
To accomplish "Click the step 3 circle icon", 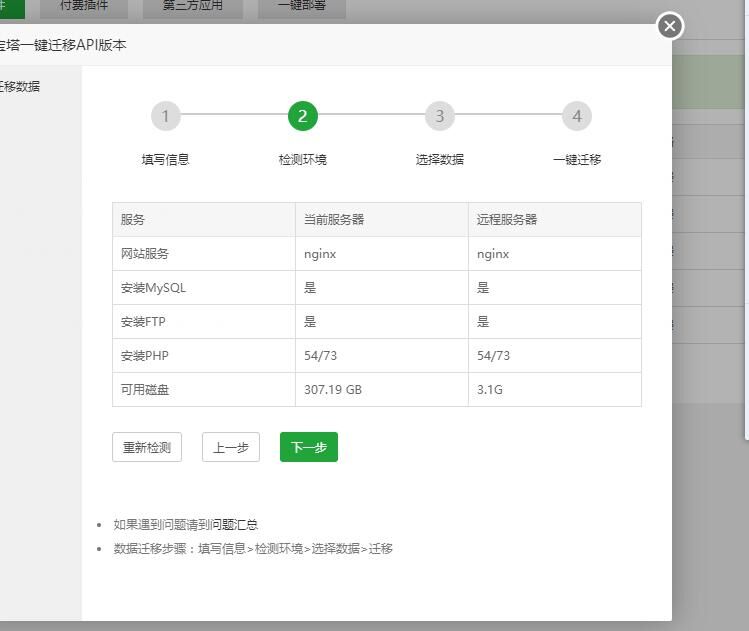I will click(x=439, y=116).
